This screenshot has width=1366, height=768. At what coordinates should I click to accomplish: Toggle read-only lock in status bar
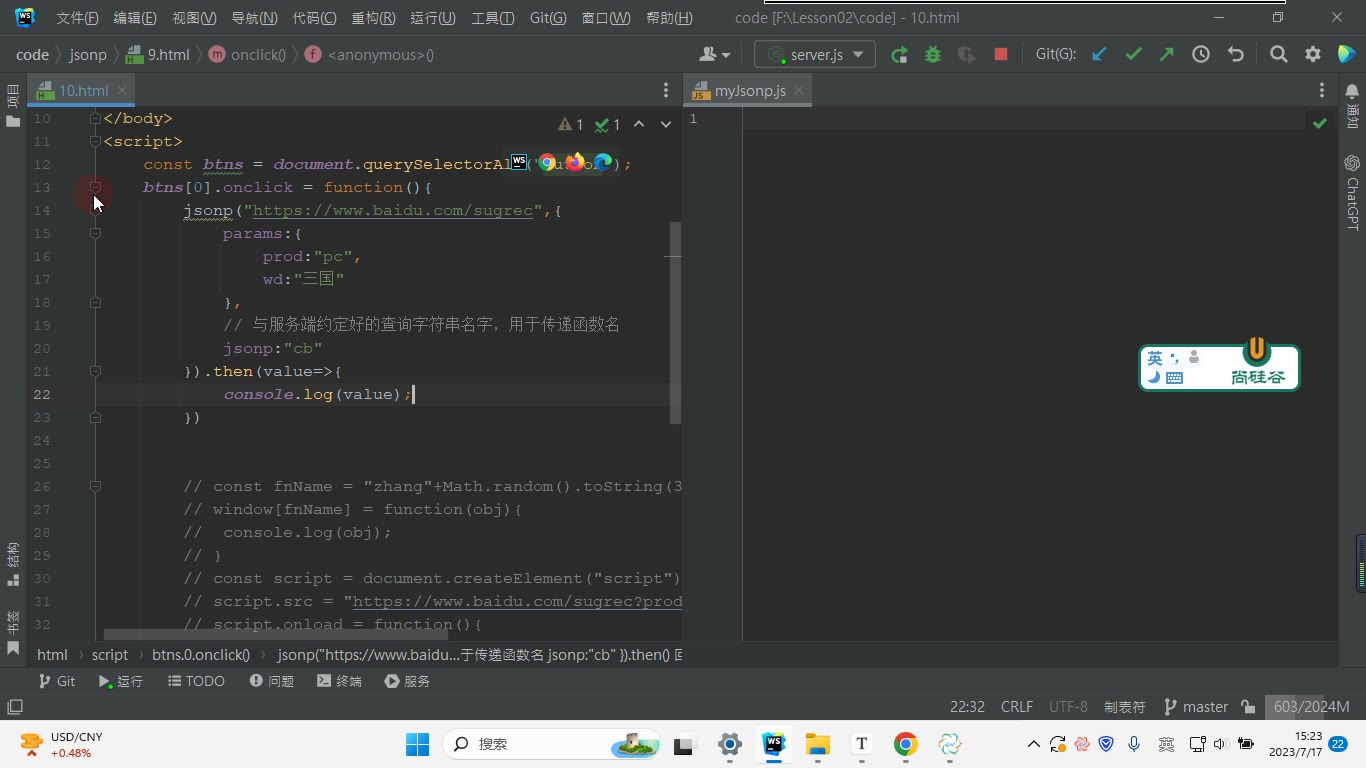click(x=1248, y=707)
